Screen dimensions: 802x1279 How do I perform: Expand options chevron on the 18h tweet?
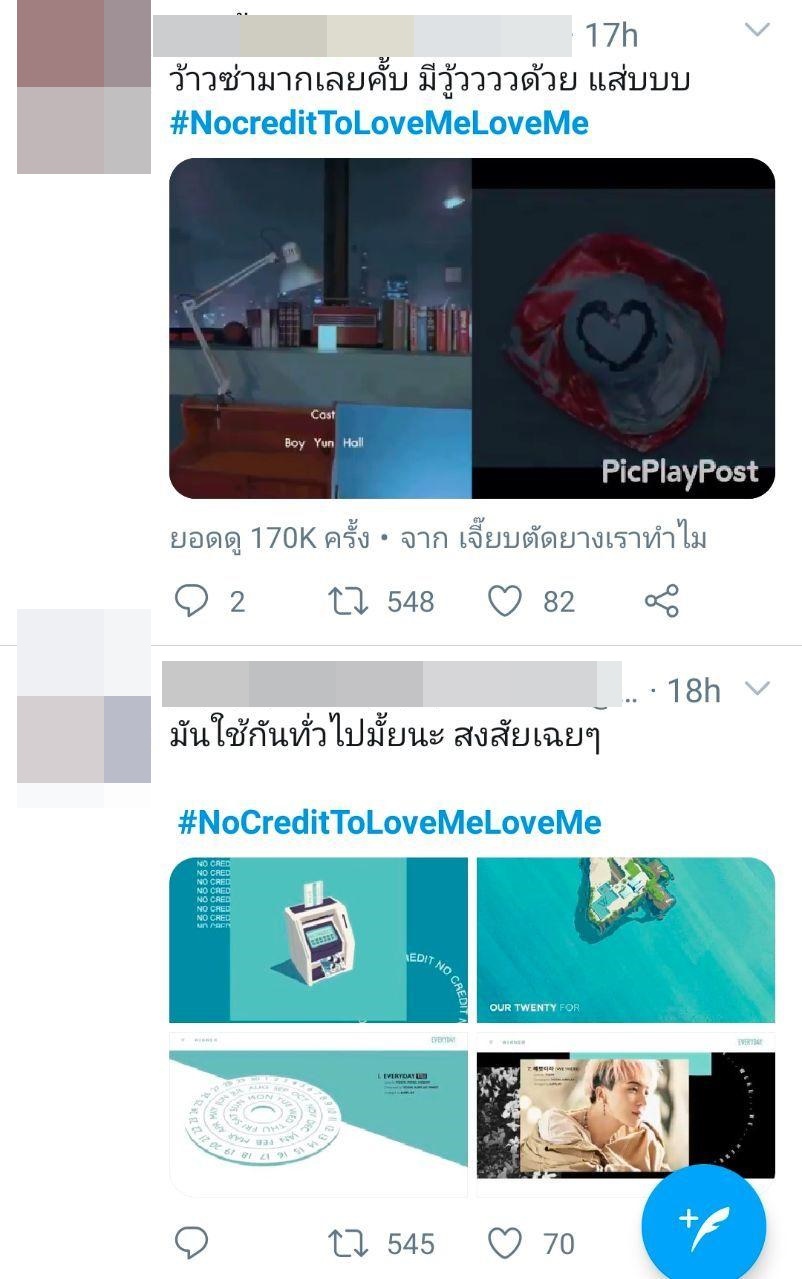click(x=758, y=688)
